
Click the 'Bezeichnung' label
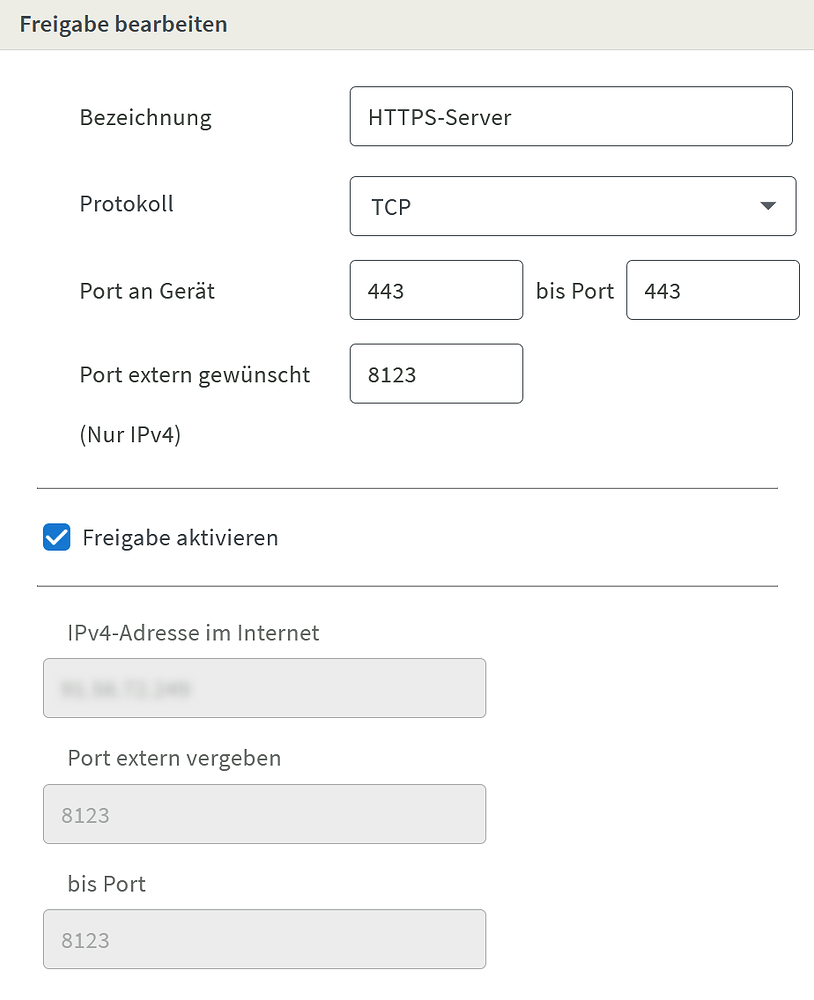click(146, 117)
